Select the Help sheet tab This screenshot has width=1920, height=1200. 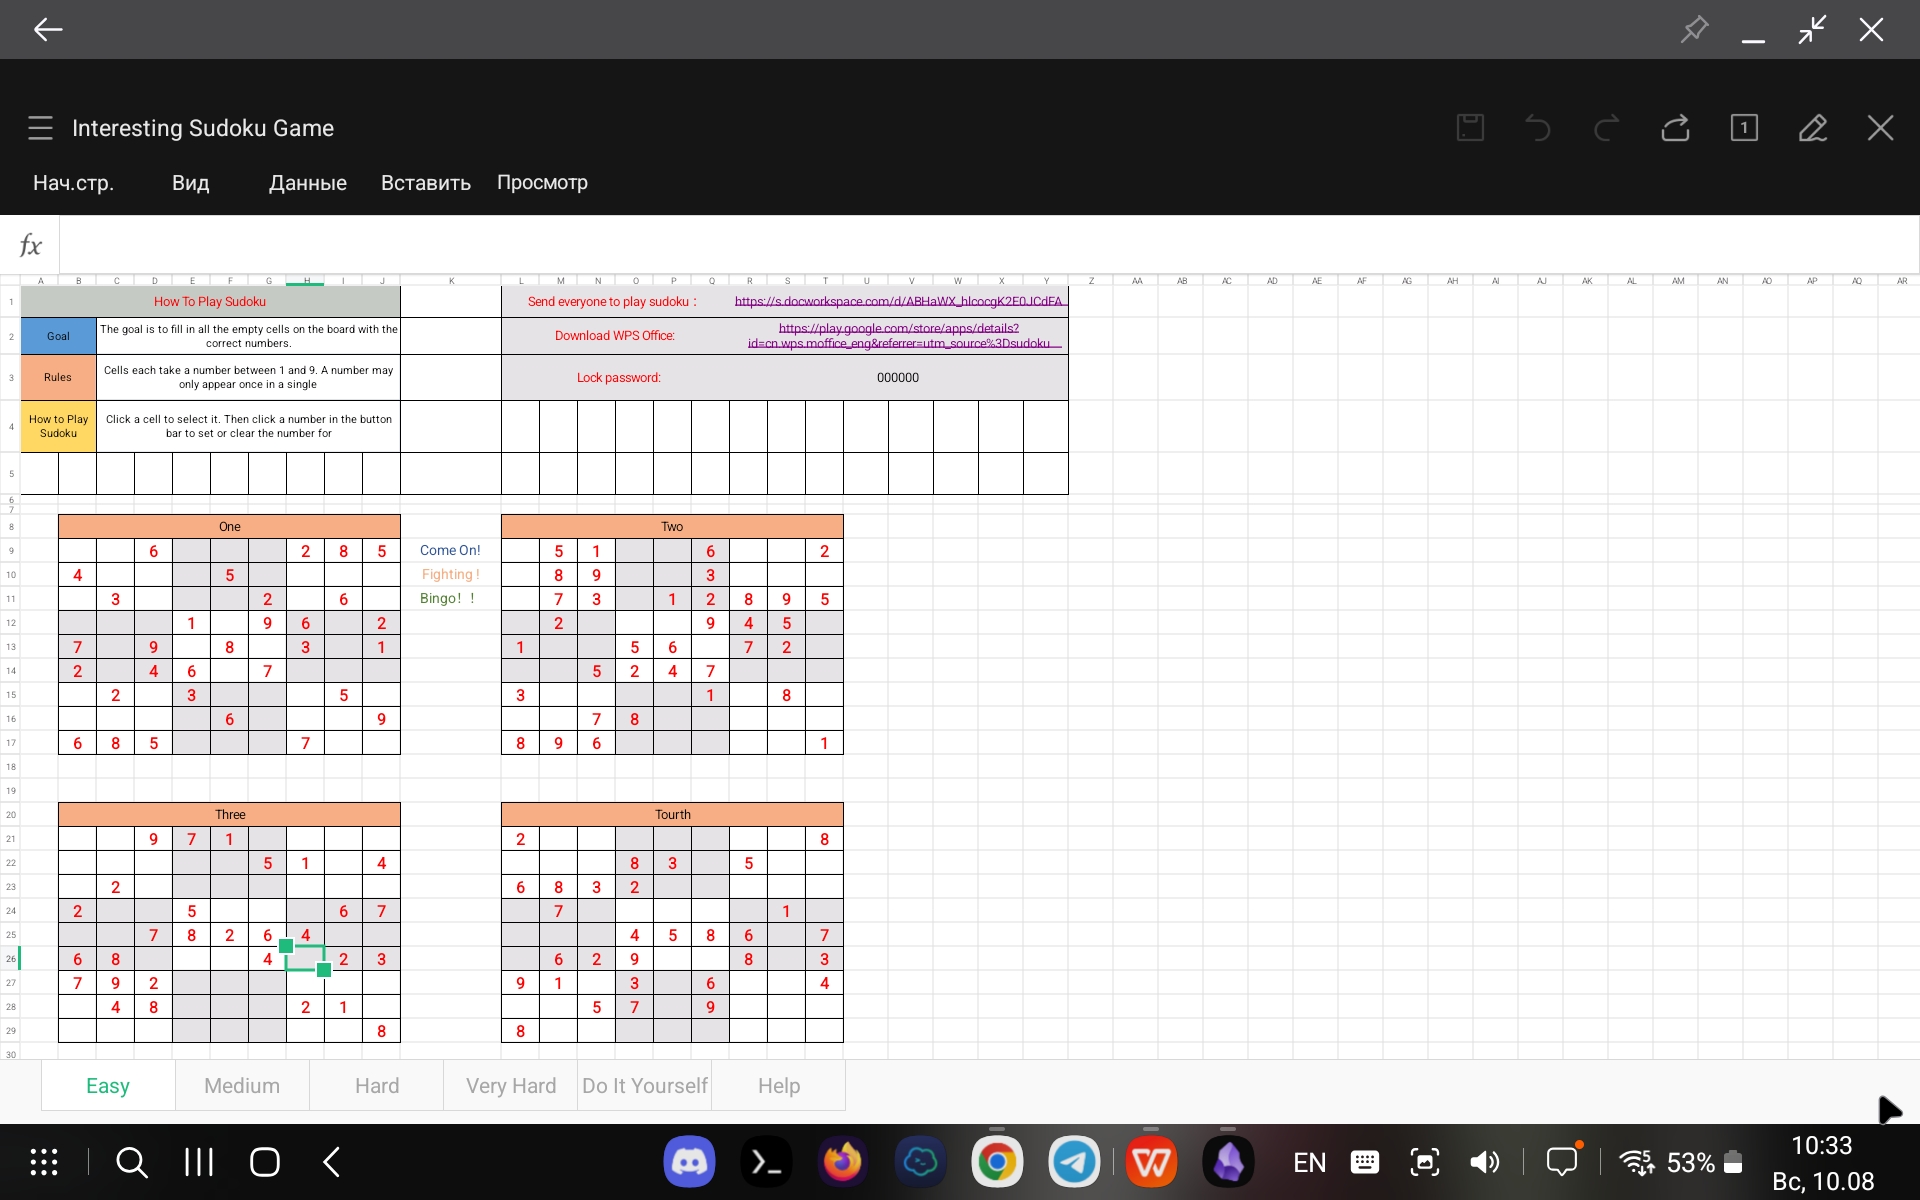tap(778, 1085)
